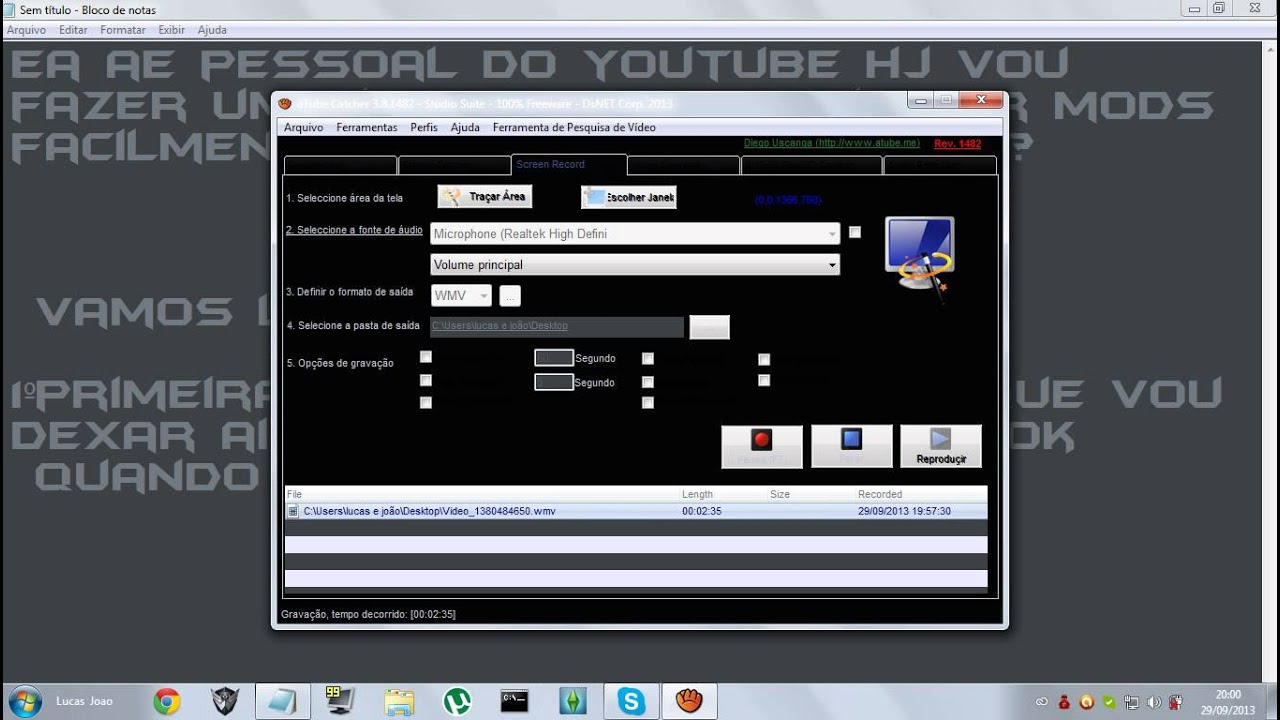Image resolution: width=1280 pixels, height=720 pixels.
Task: Click the Creative Cloud tray icon
Action: point(1042,702)
